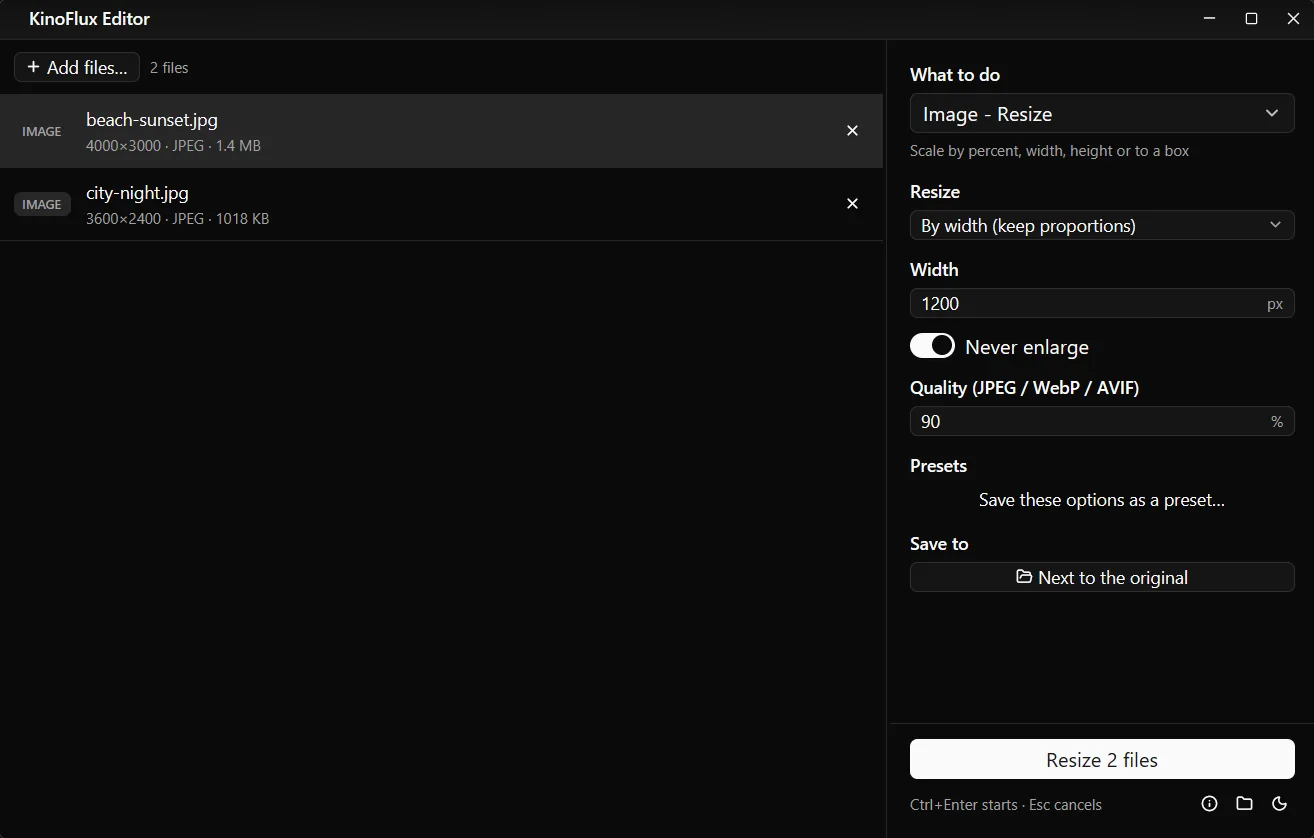Click the Presets heading

pos(938,466)
